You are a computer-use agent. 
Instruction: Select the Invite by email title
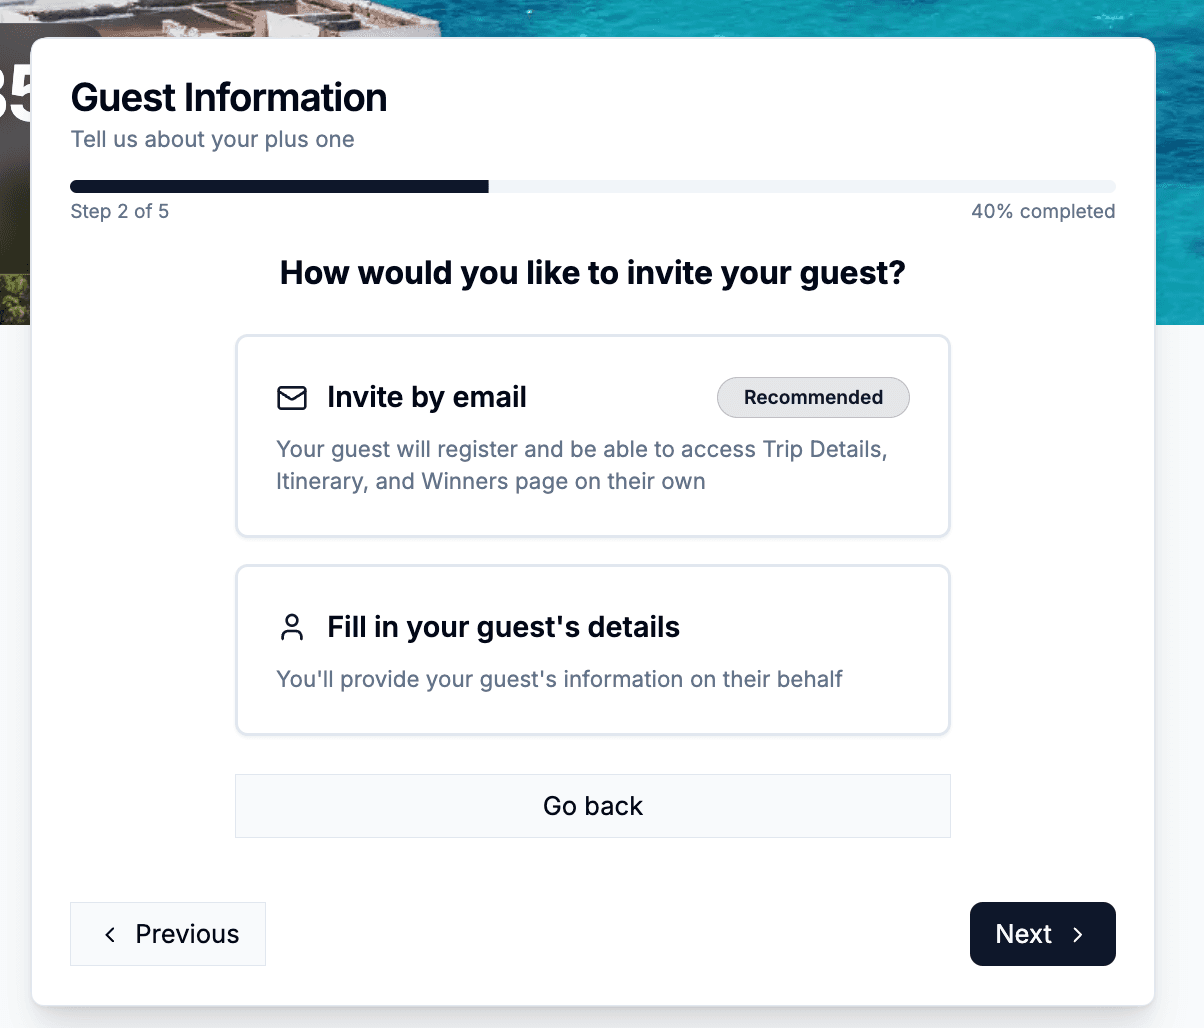coord(426,398)
